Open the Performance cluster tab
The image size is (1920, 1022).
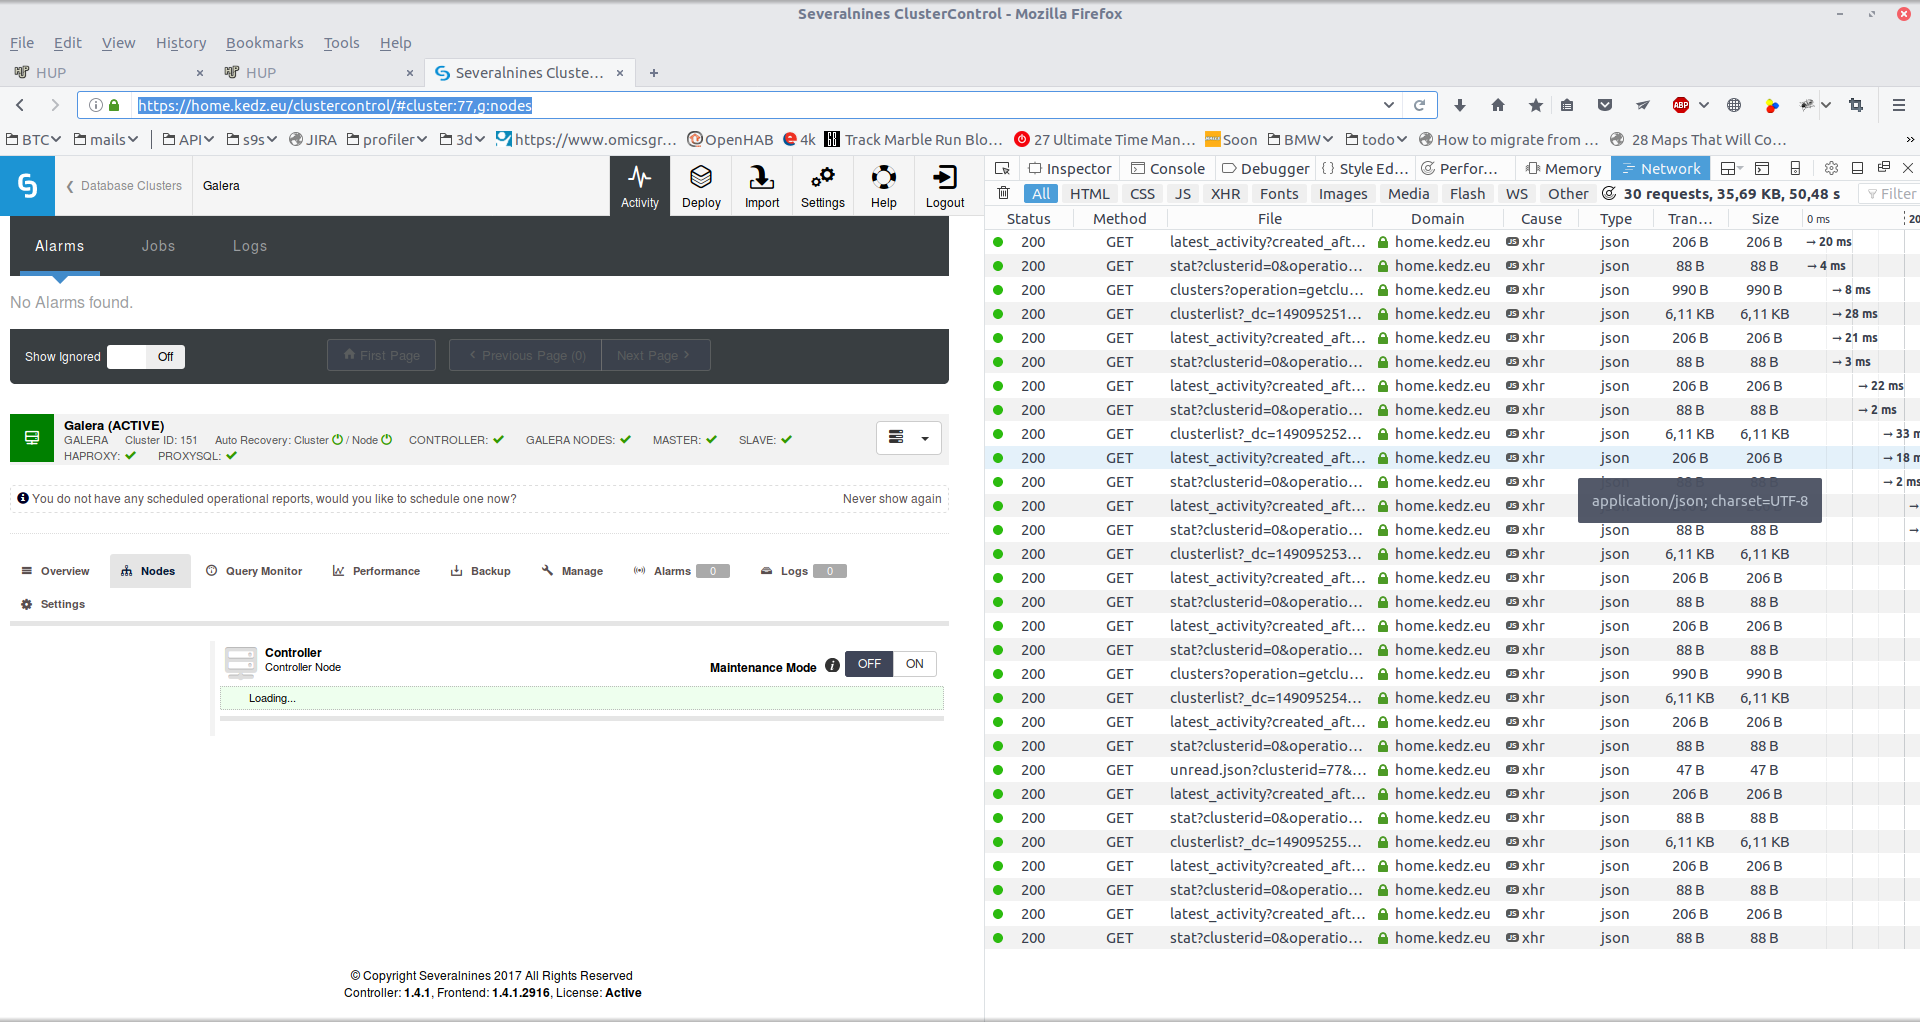[376, 571]
